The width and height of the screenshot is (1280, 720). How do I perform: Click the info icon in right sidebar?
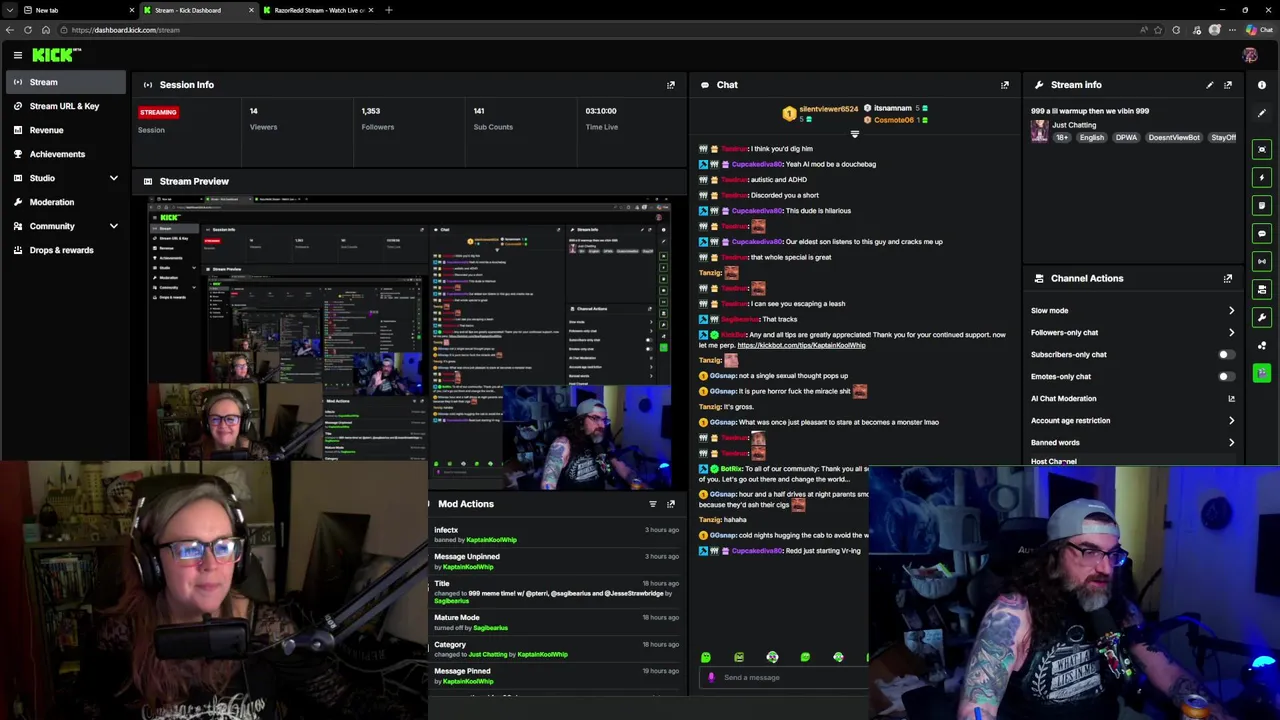pyautogui.click(x=1262, y=85)
